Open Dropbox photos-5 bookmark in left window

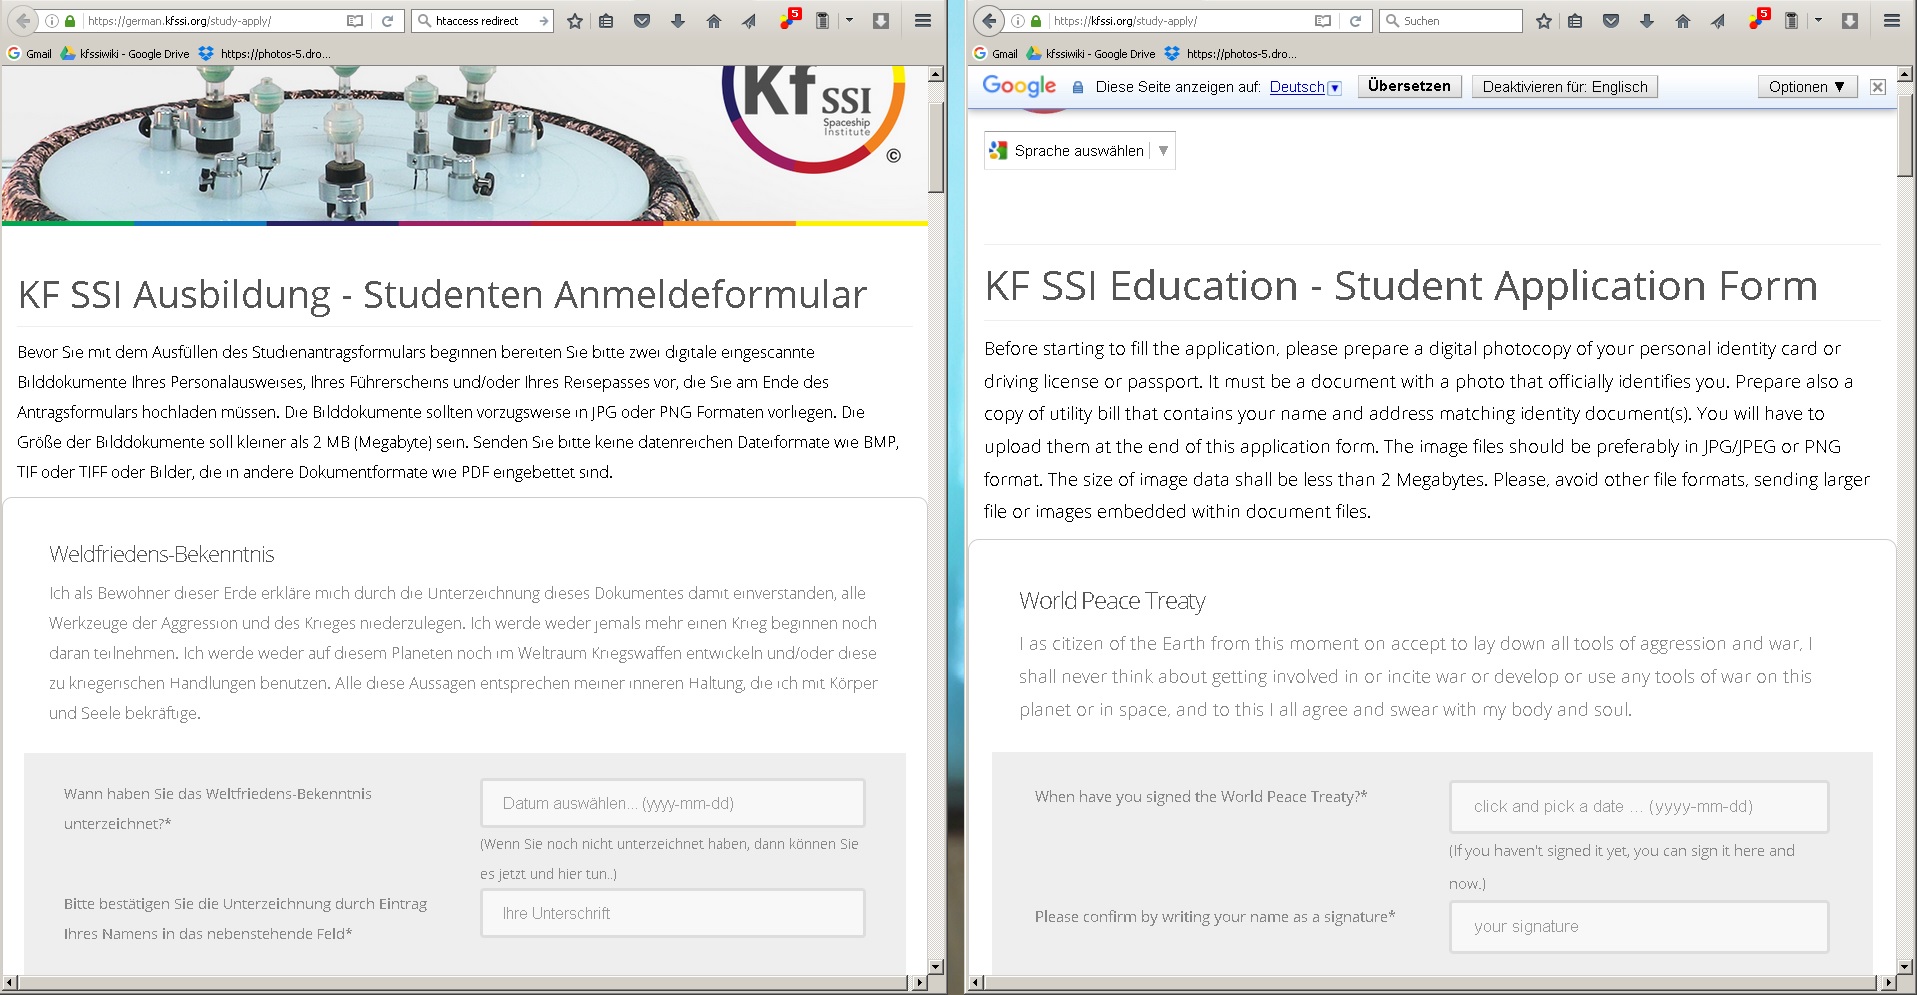coord(265,54)
